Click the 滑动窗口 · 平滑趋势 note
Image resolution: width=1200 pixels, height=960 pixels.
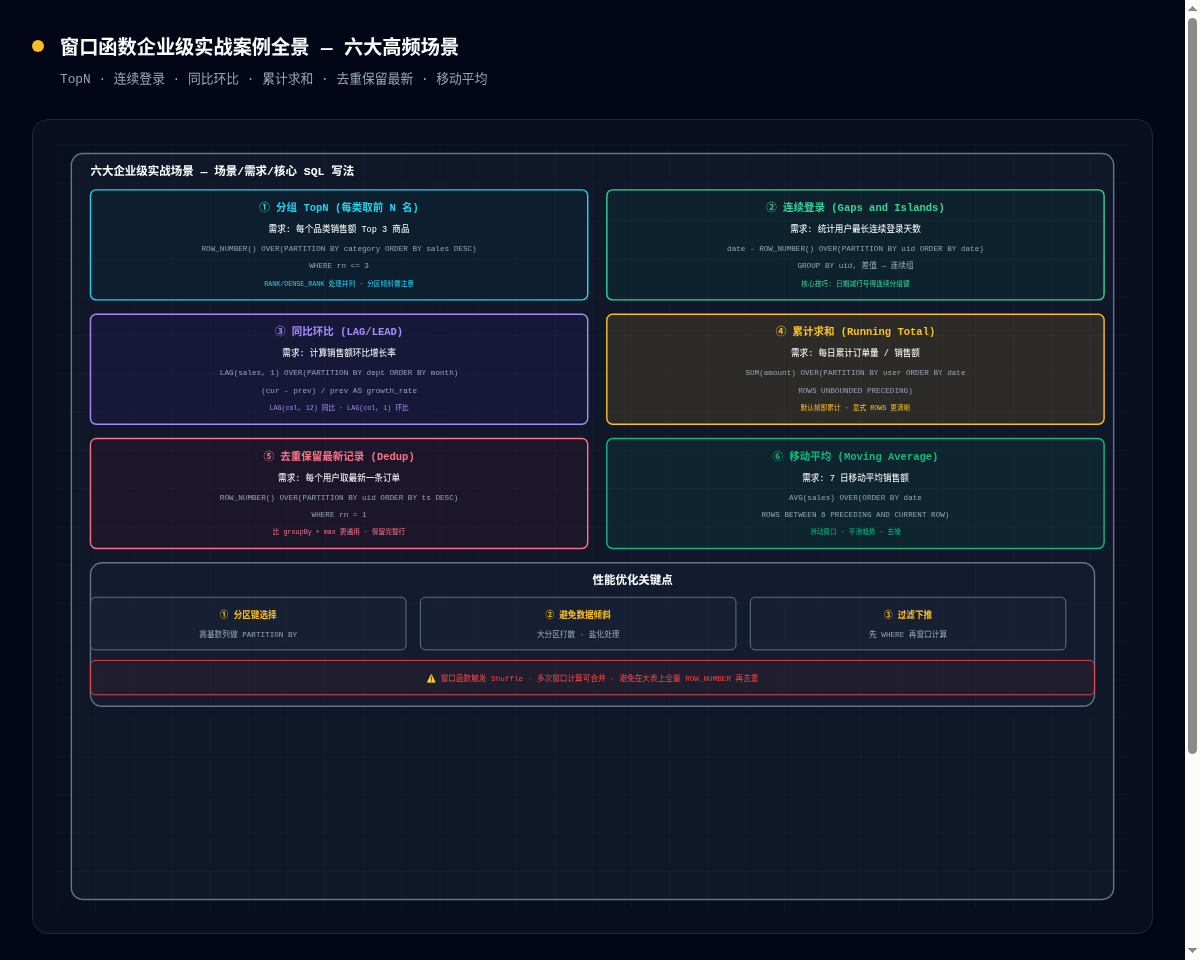(x=855, y=532)
